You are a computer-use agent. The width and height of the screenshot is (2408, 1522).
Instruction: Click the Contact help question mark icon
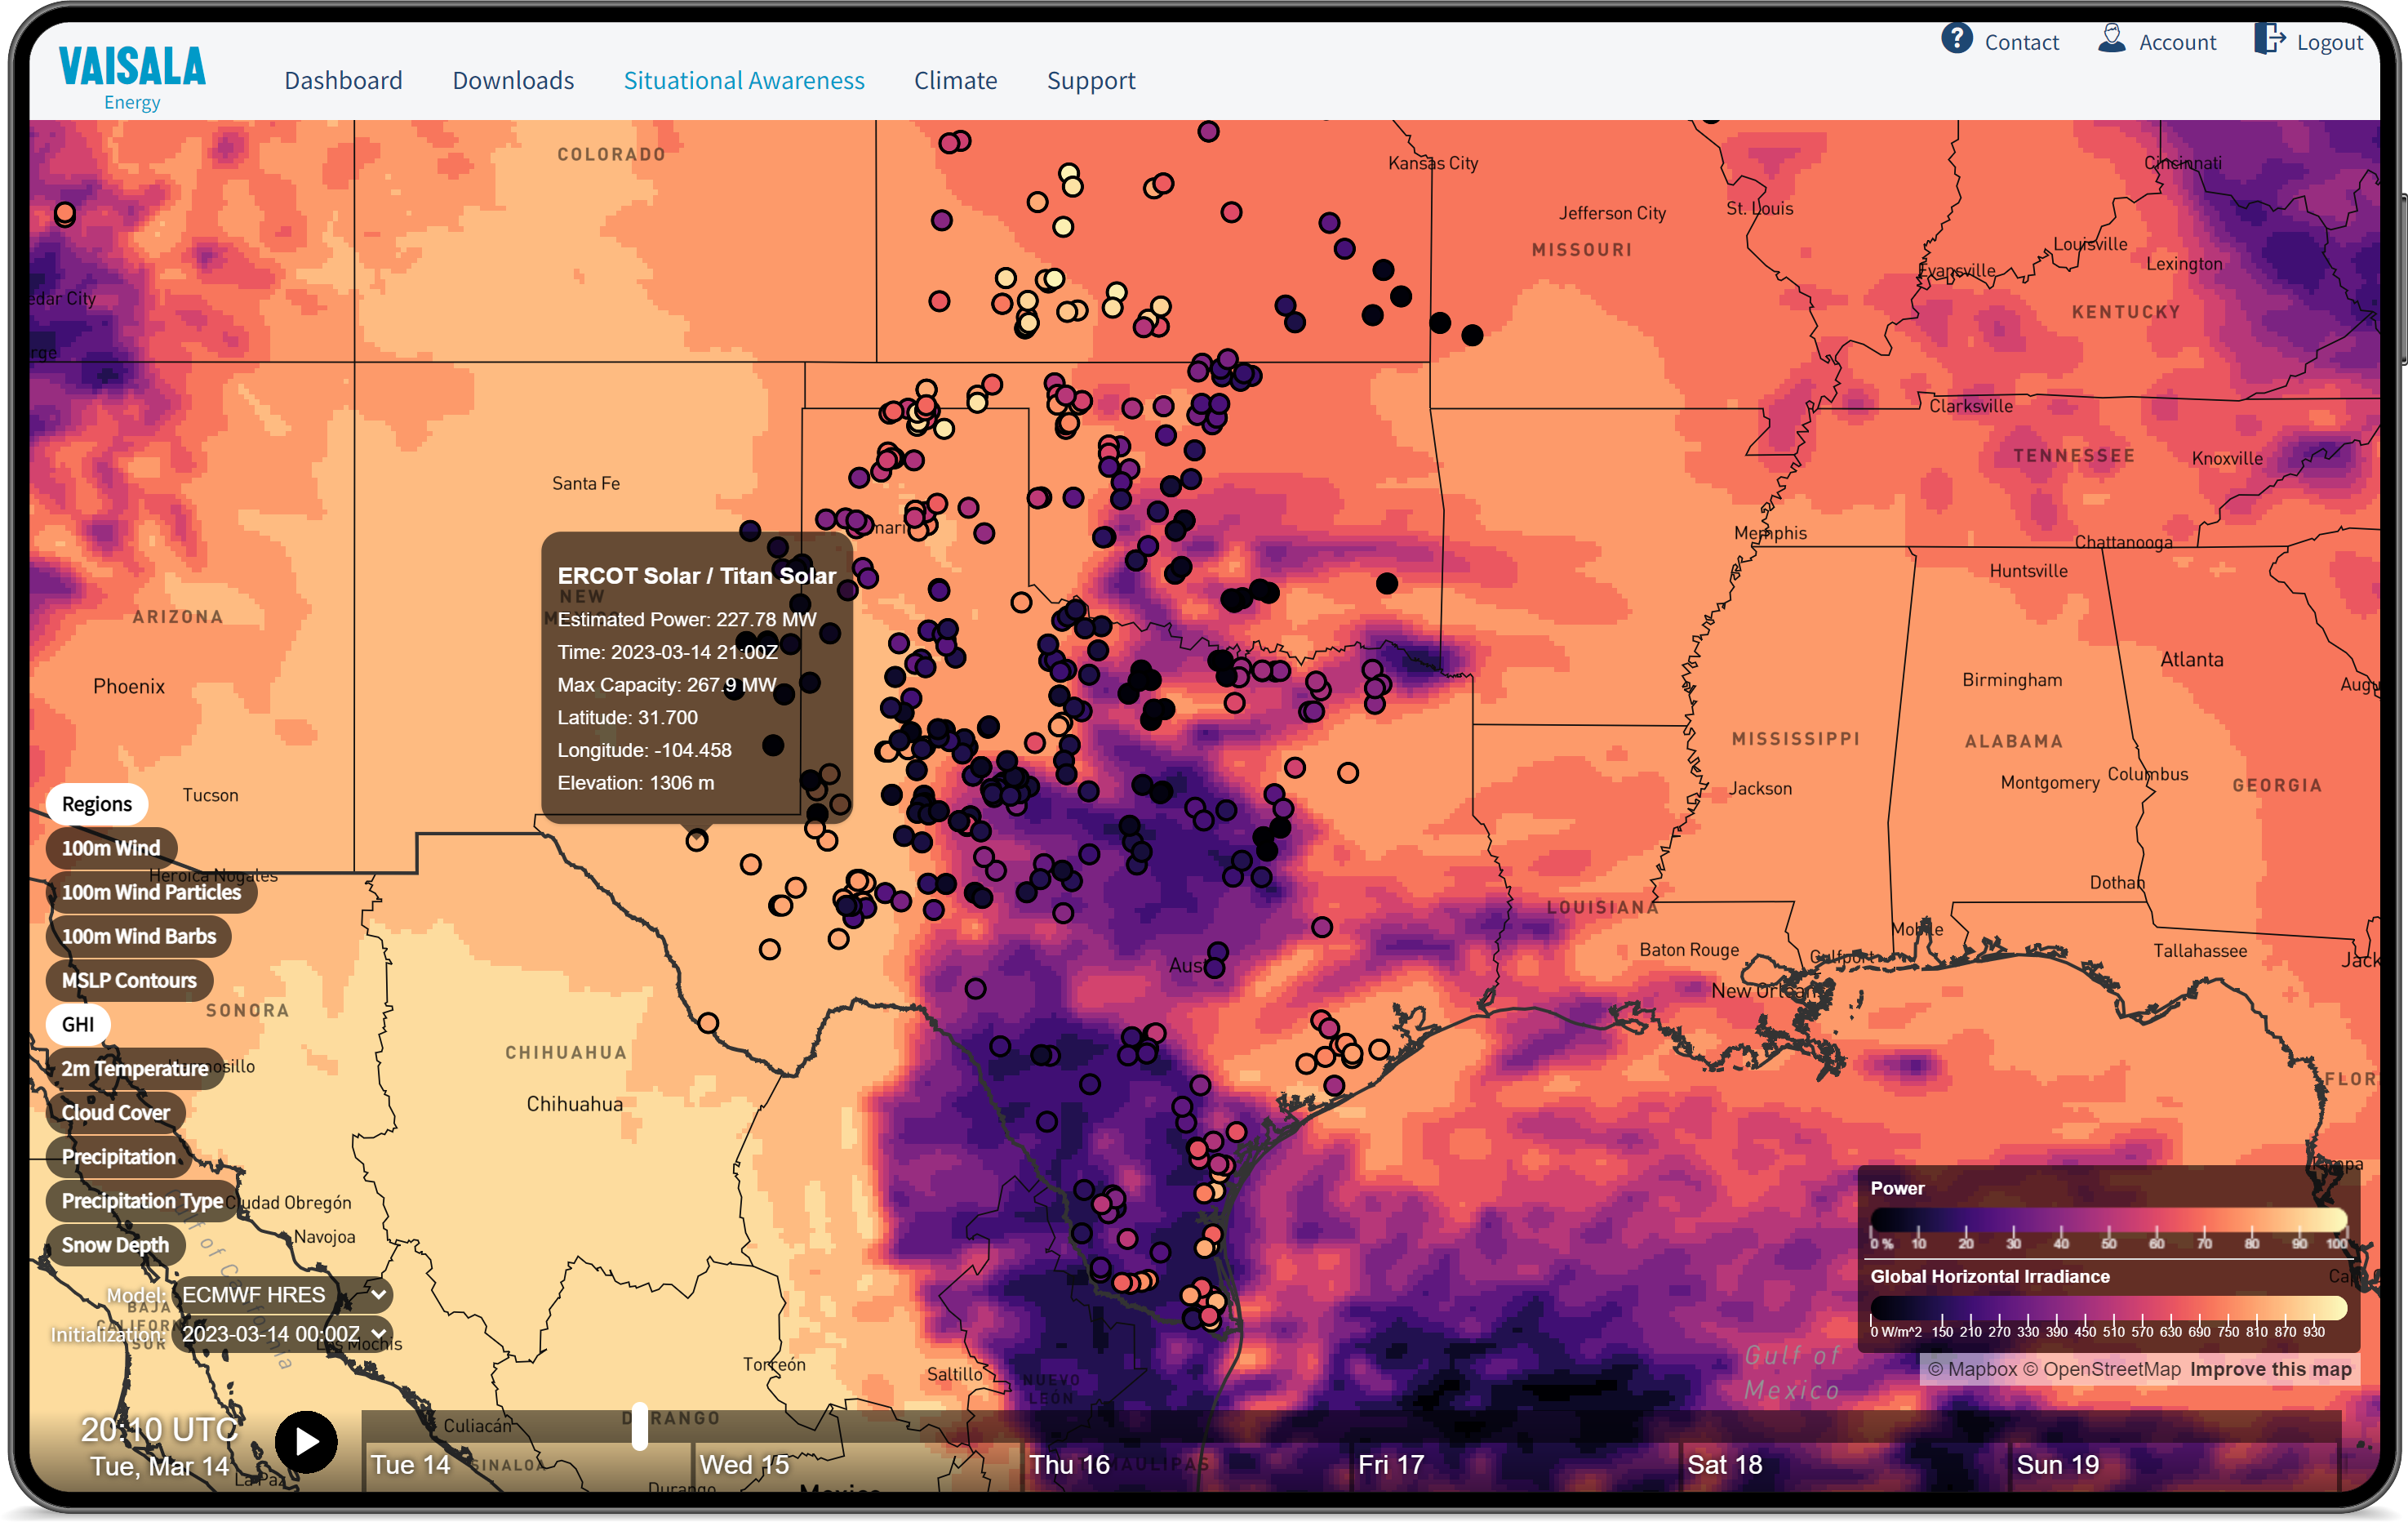tap(1956, 39)
